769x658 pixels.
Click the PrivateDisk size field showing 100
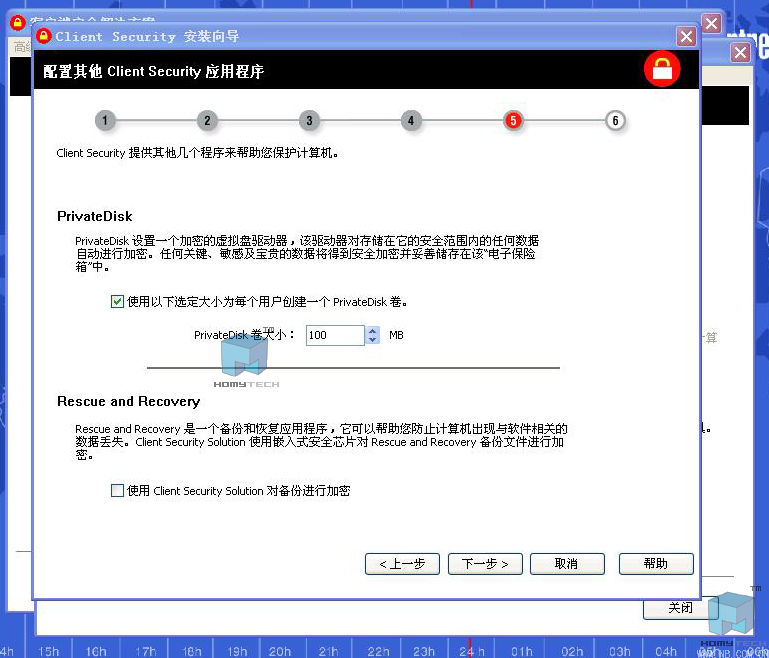click(x=334, y=335)
